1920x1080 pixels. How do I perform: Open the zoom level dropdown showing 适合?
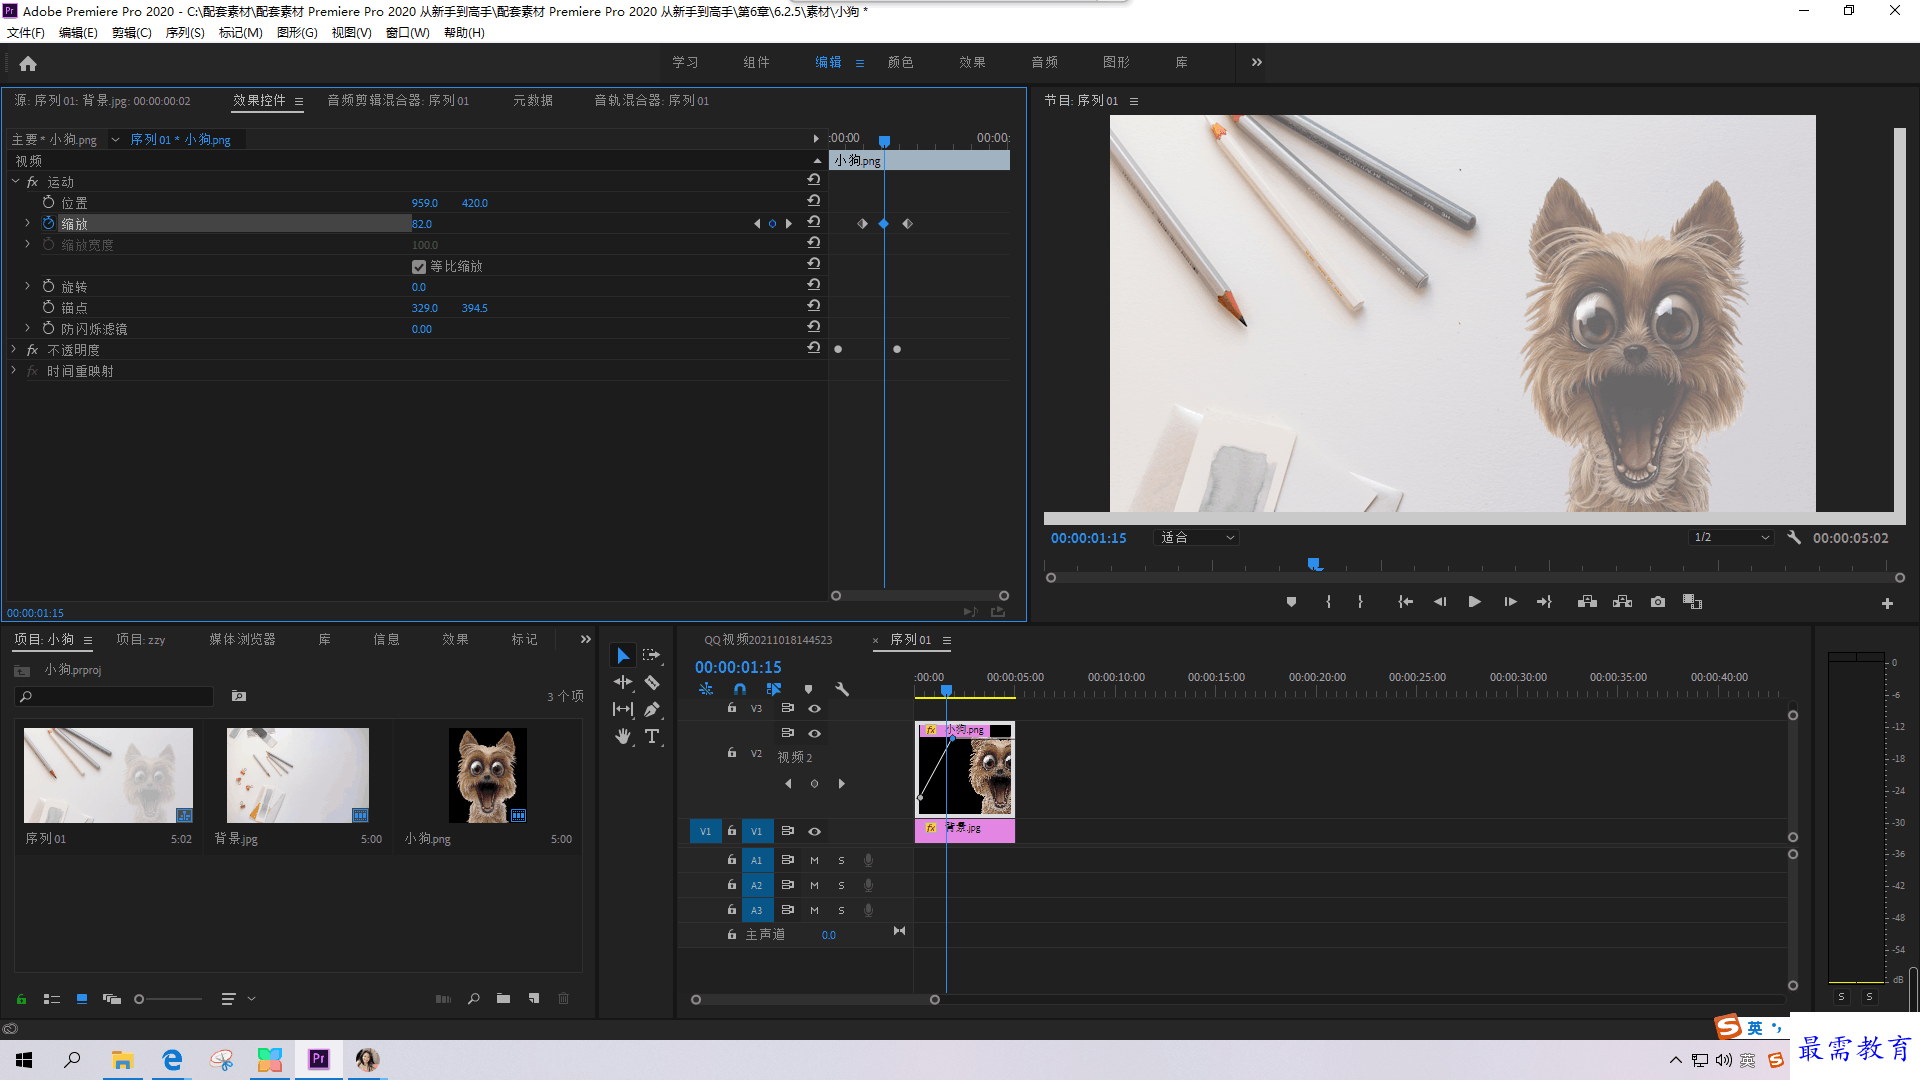point(1197,537)
